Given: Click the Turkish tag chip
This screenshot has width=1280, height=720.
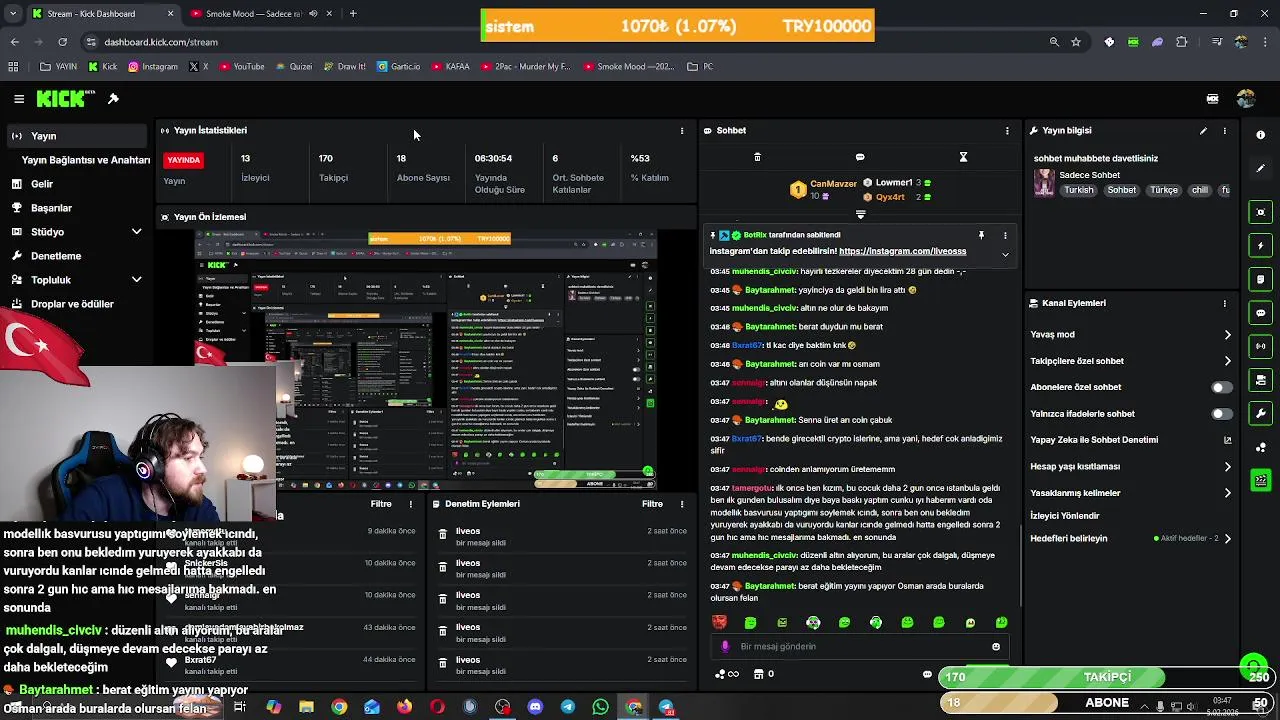Looking at the screenshot, I should 1079,190.
